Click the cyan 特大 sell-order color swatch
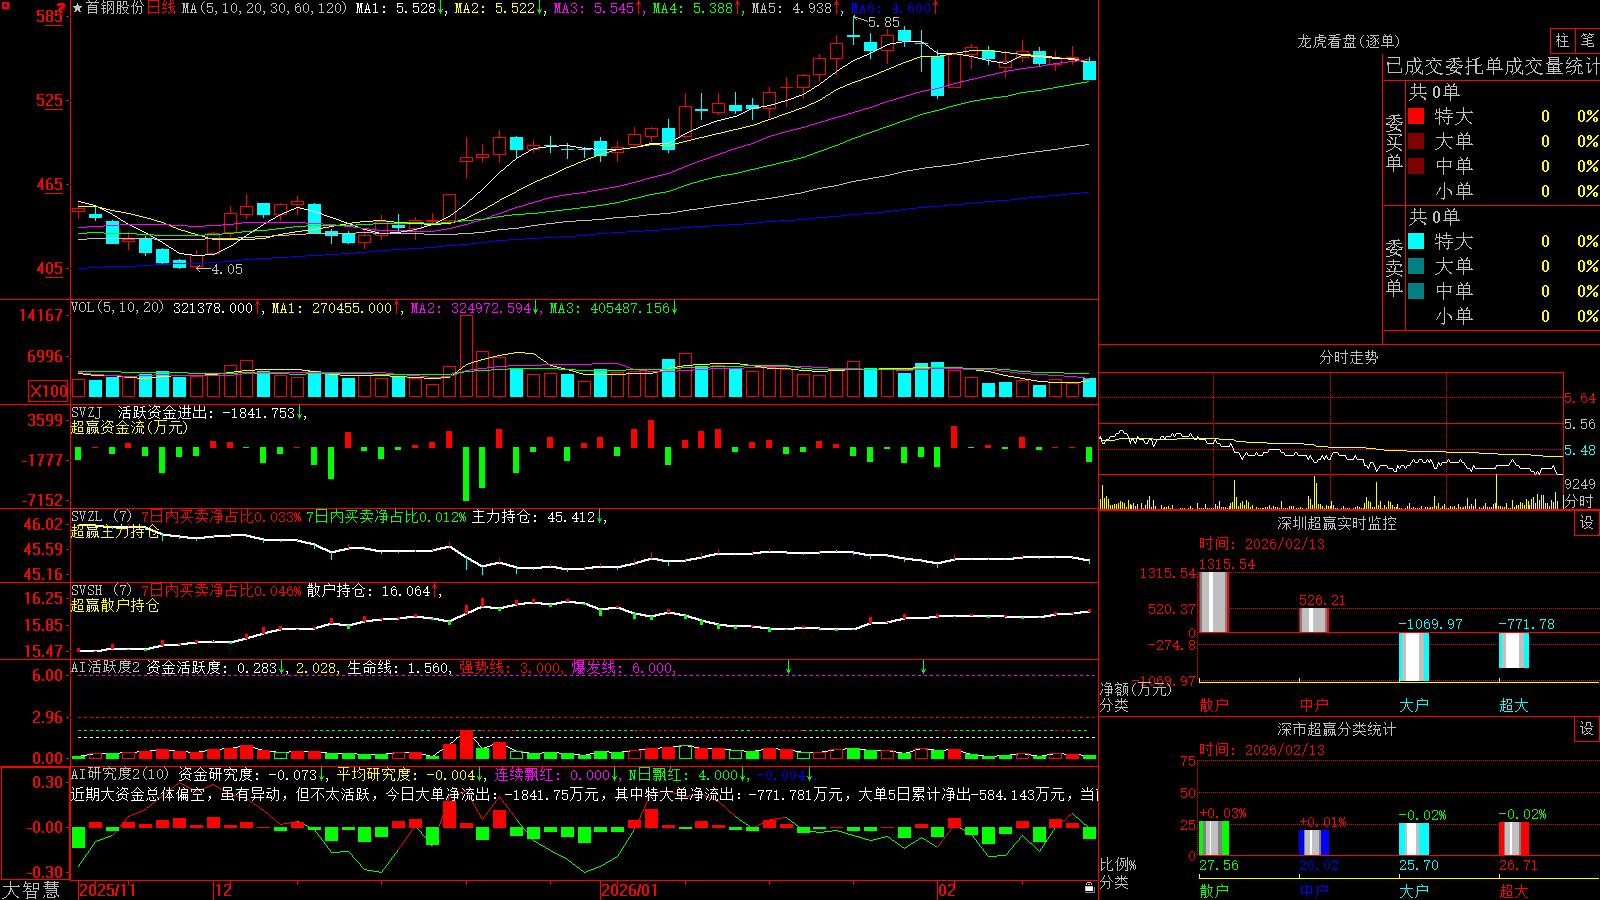The height and width of the screenshot is (900, 1600). click(1416, 241)
